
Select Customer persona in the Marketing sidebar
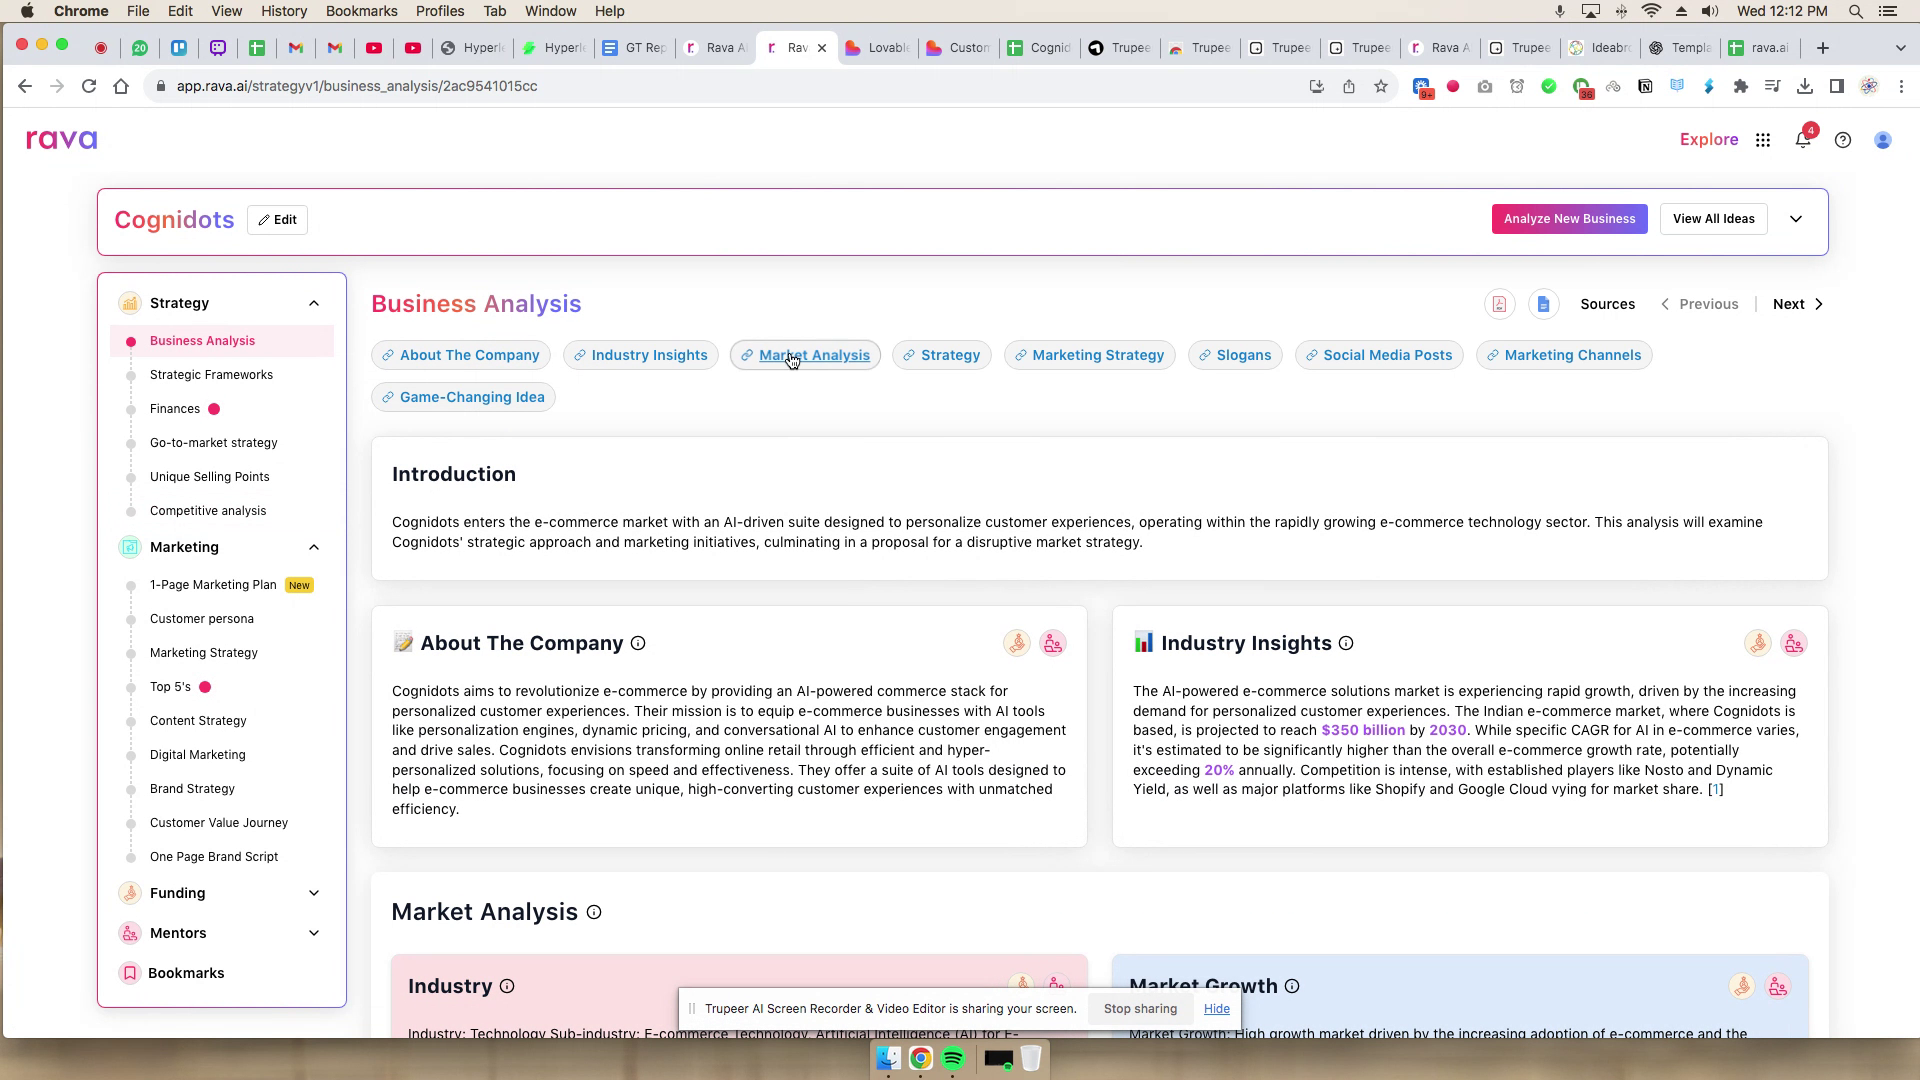(202, 618)
